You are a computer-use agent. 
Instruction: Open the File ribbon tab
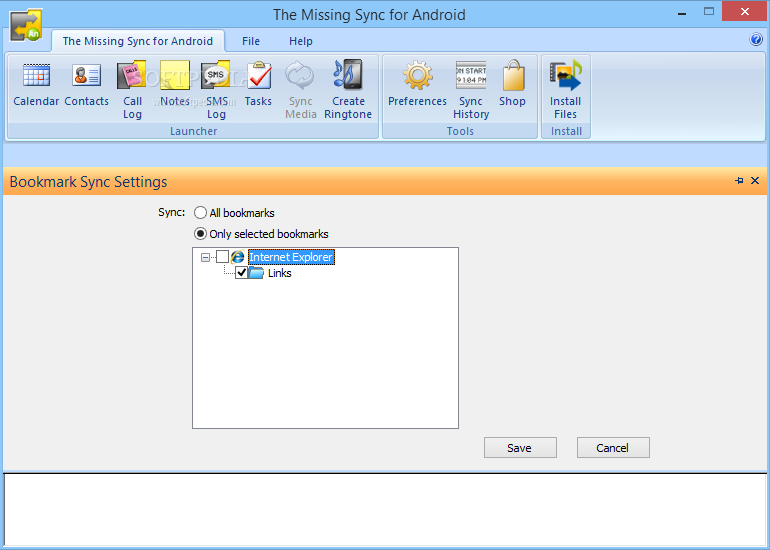[x=251, y=41]
